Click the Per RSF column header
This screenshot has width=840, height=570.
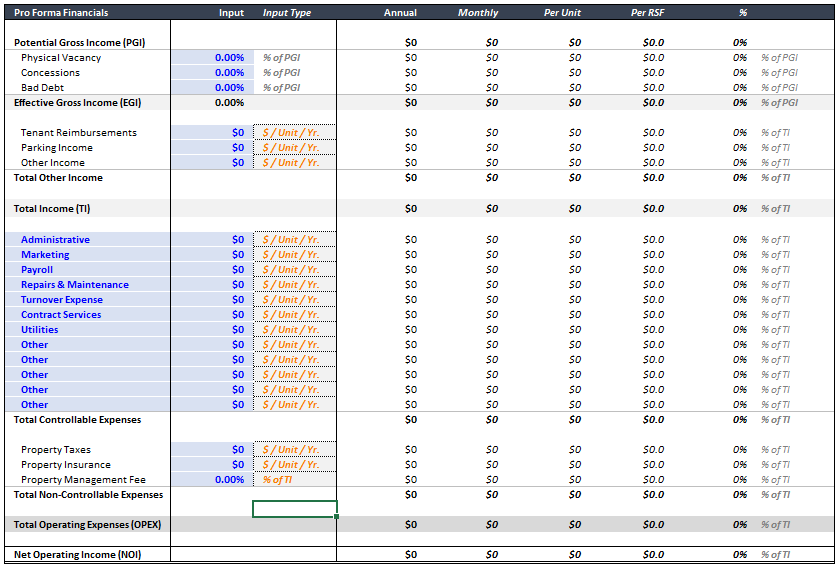pos(647,12)
